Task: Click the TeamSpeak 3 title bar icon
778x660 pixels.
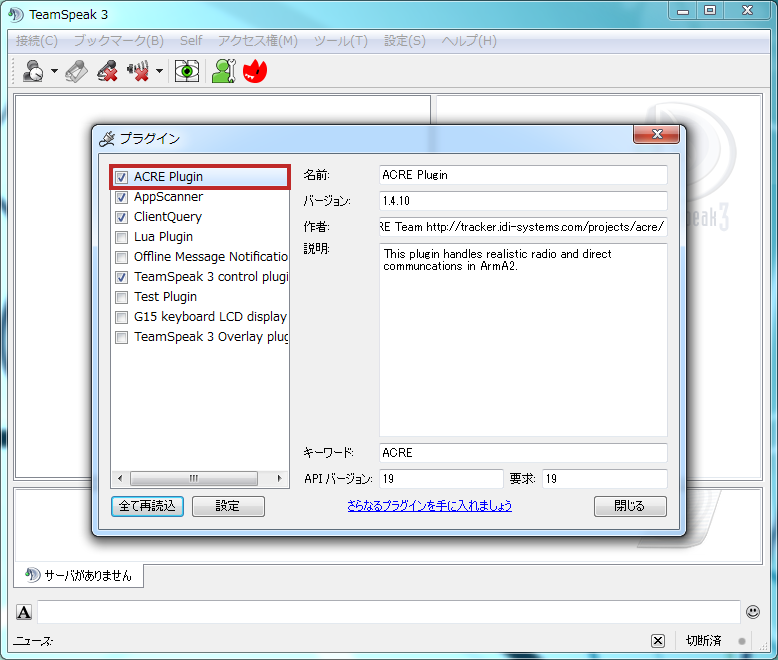Action: [16, 14]
